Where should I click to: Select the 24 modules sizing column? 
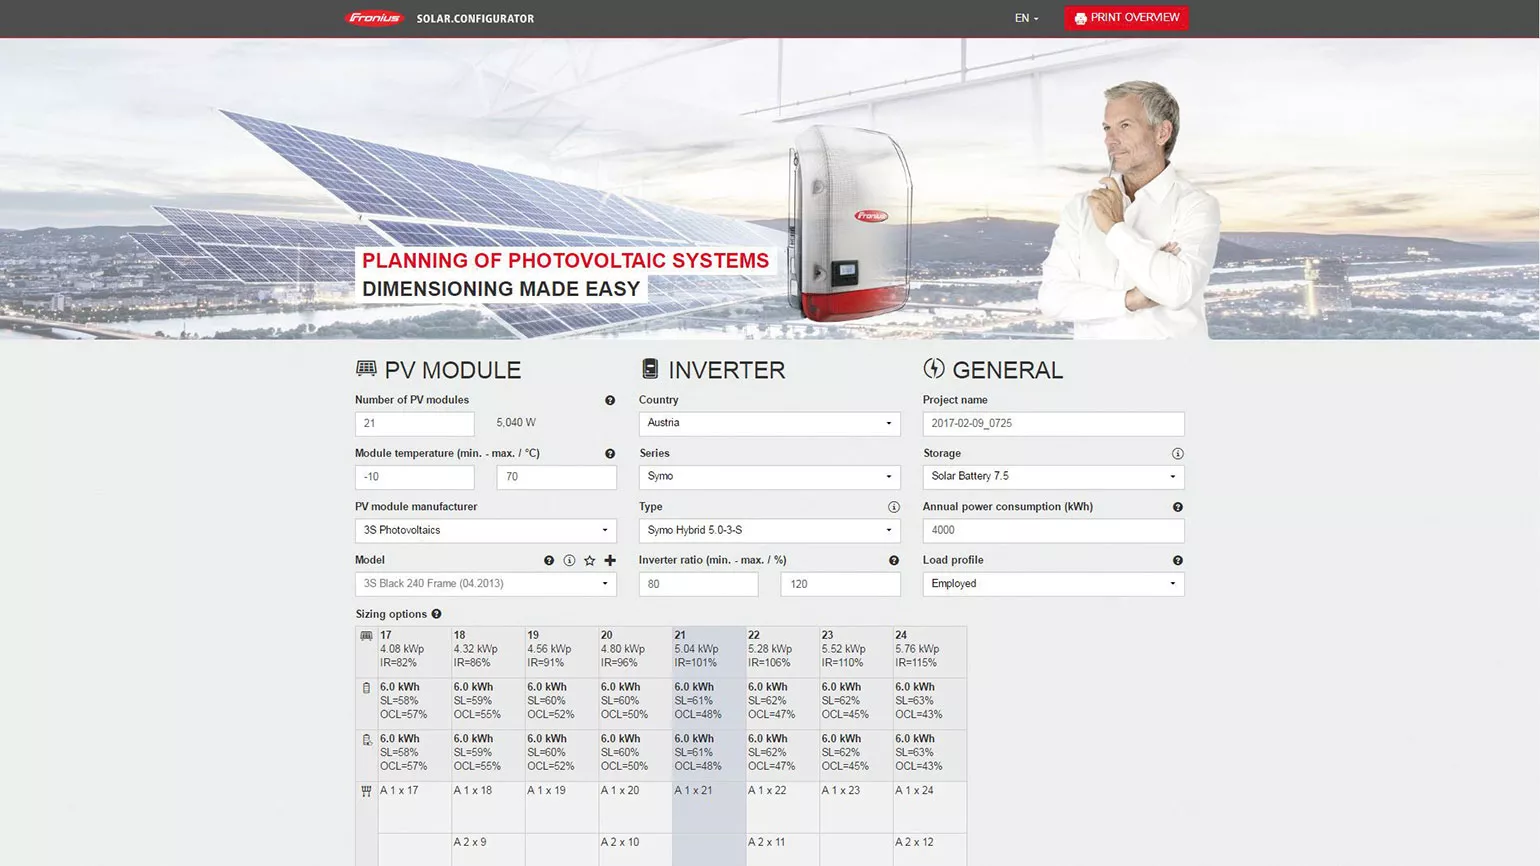pos(930,652)
